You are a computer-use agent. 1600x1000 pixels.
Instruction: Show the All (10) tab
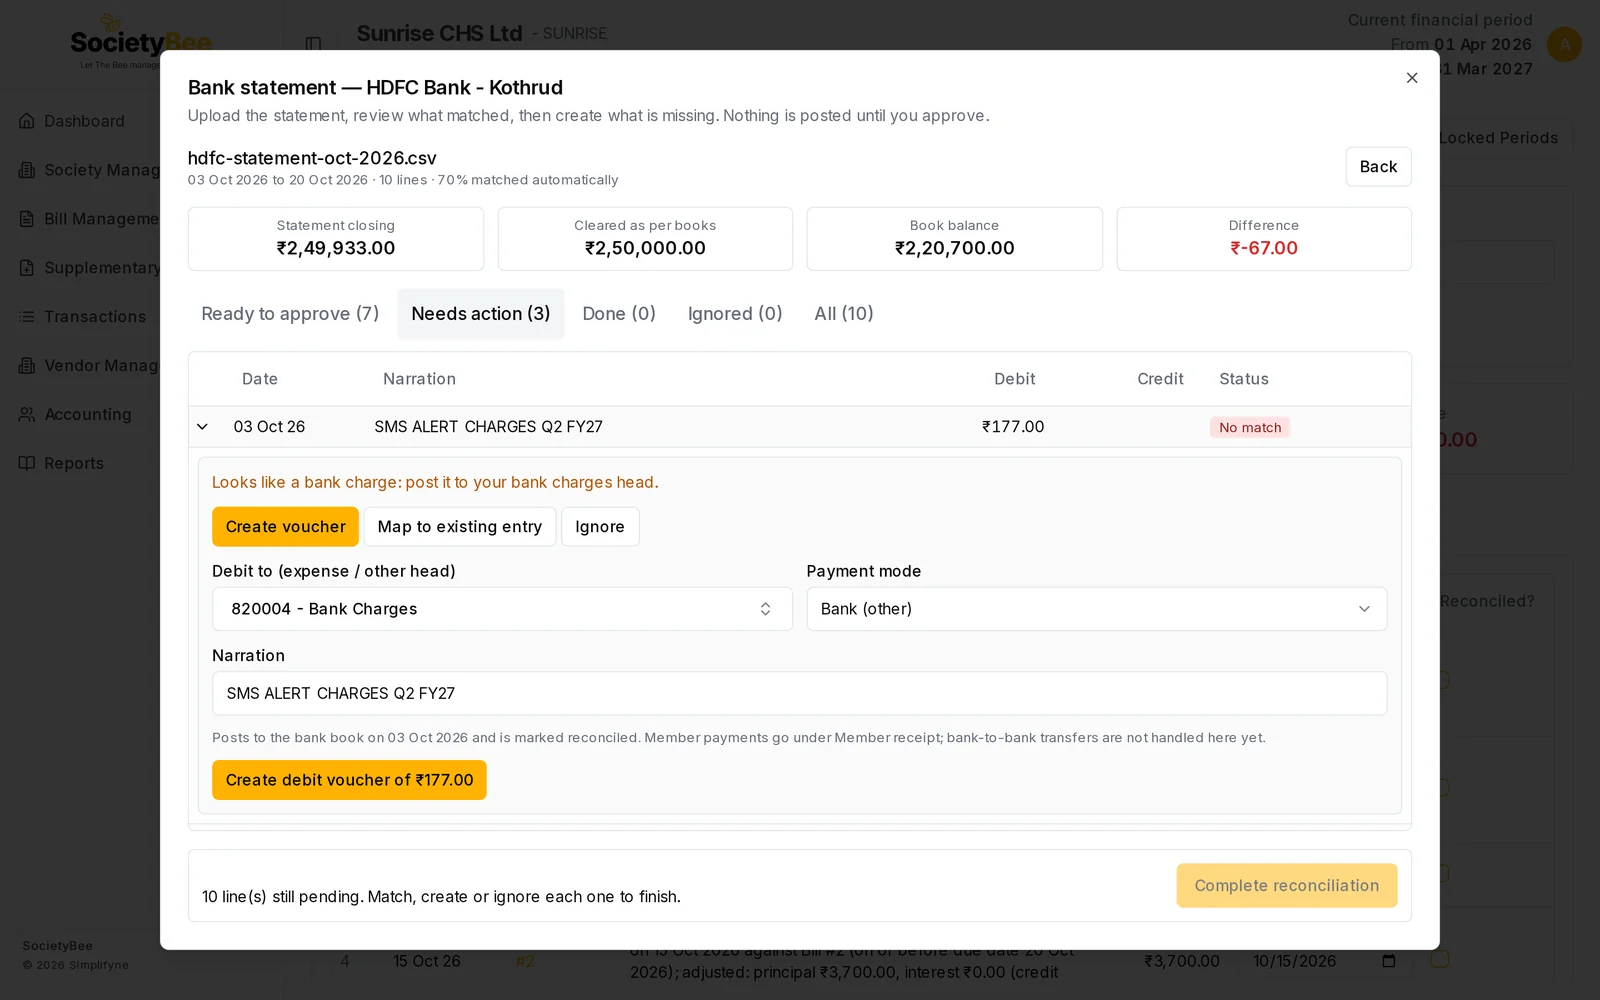tap(844, 314)
